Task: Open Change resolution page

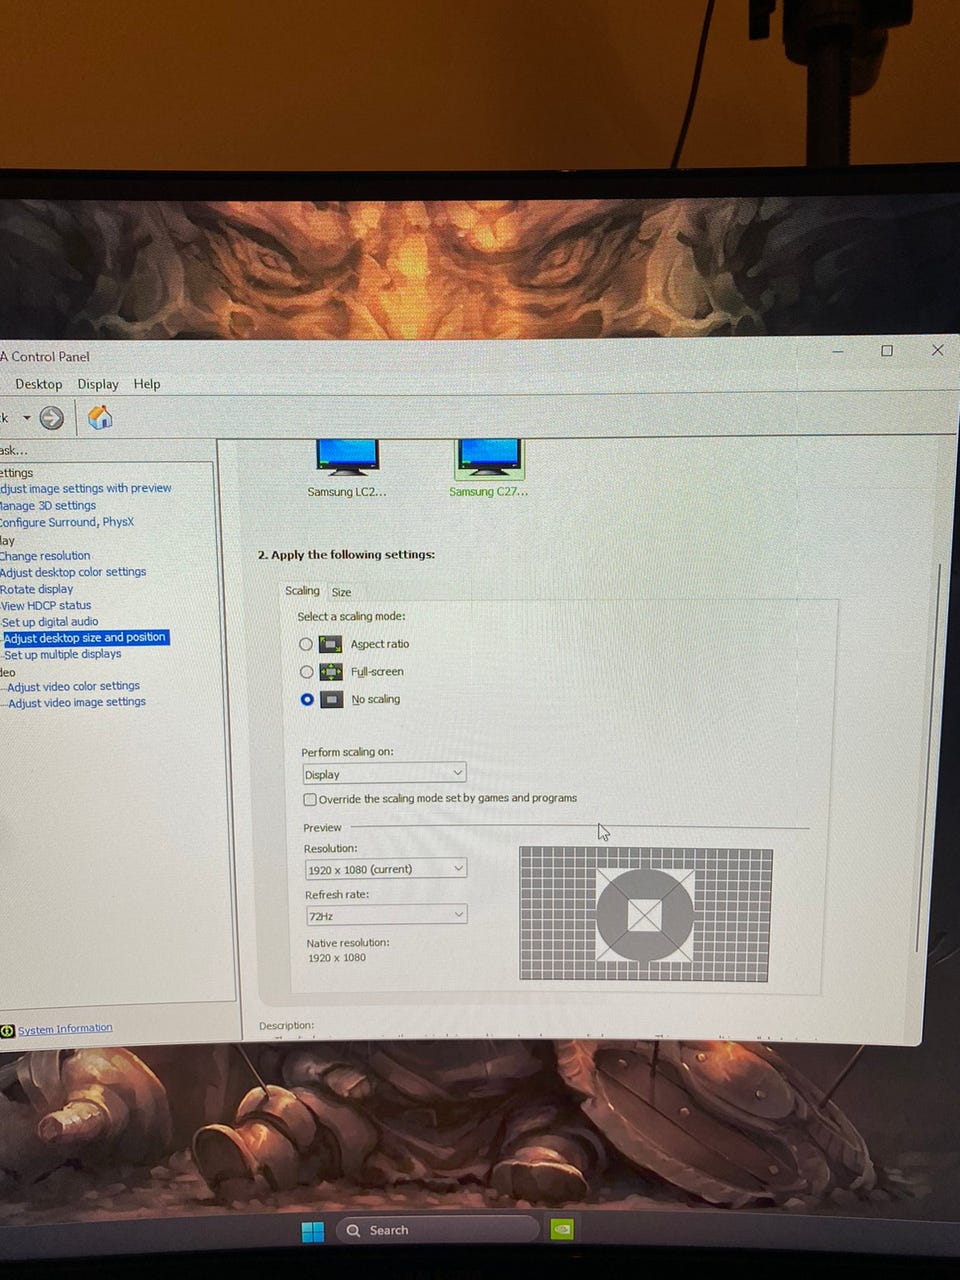Action: coord(45,556)
